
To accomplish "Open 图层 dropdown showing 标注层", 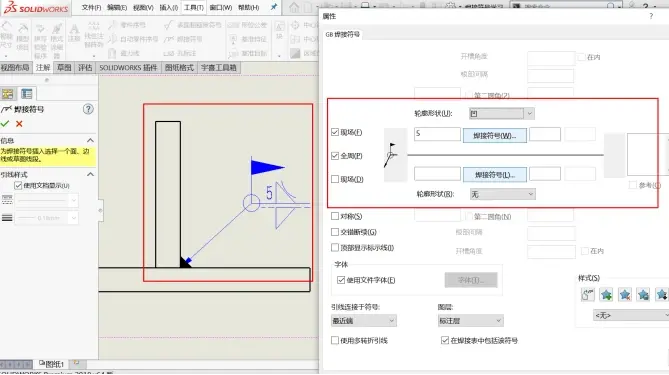I will (x=471, y=320).
